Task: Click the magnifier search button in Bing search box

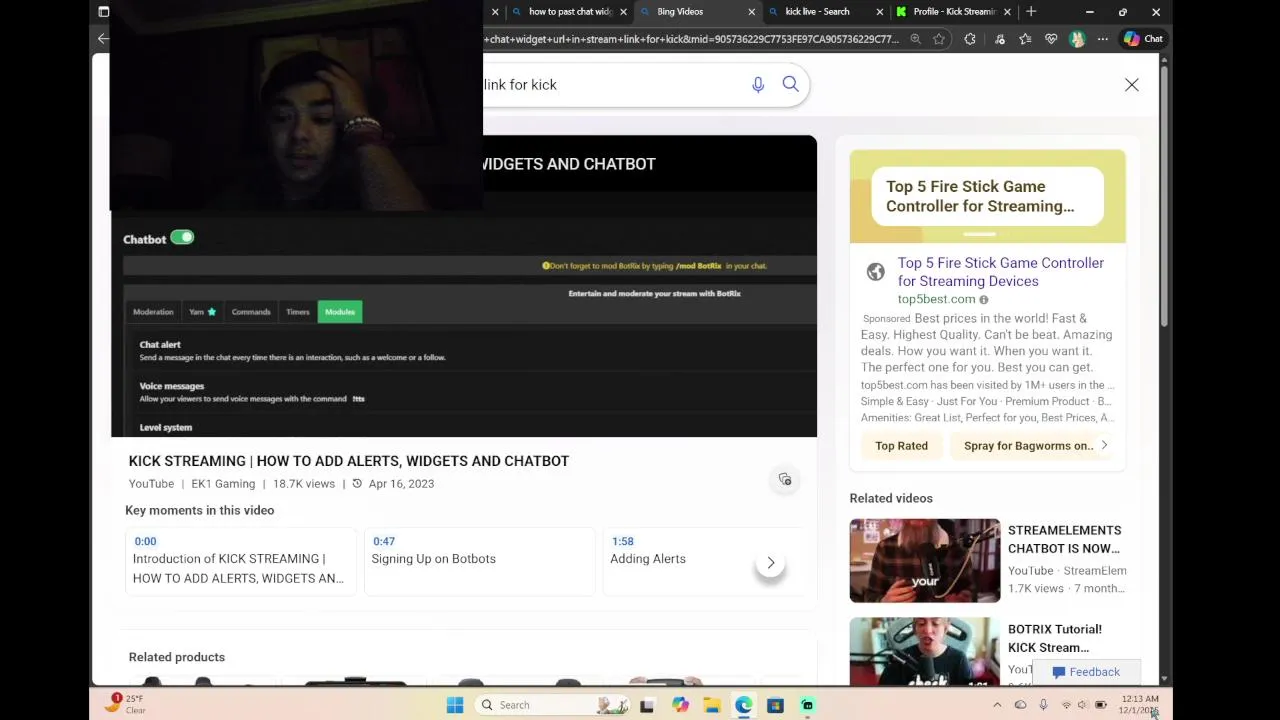Action: tap(790, 85)
